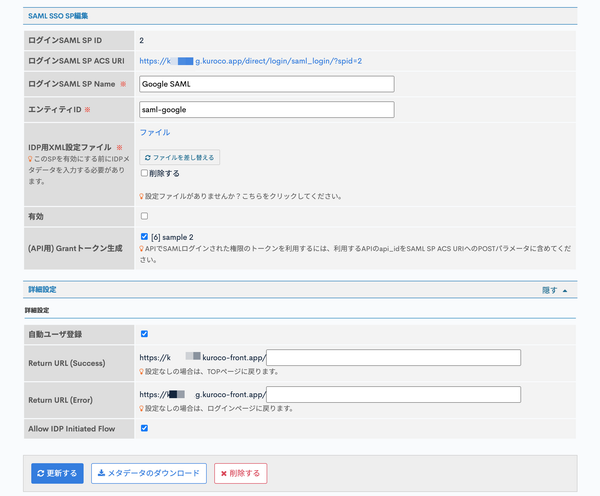Click the 更新する button
Viewport: 600px width, 496px height.
[x=57, y=473]
